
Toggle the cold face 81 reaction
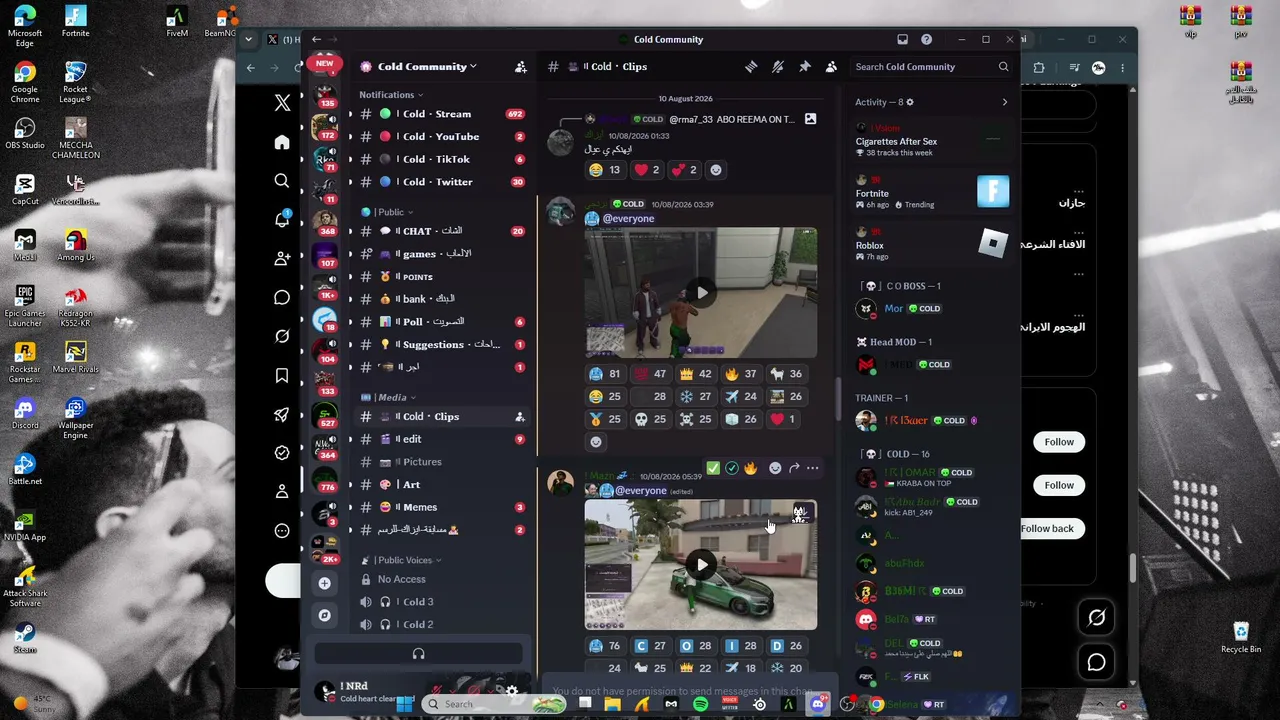(606, 374)
